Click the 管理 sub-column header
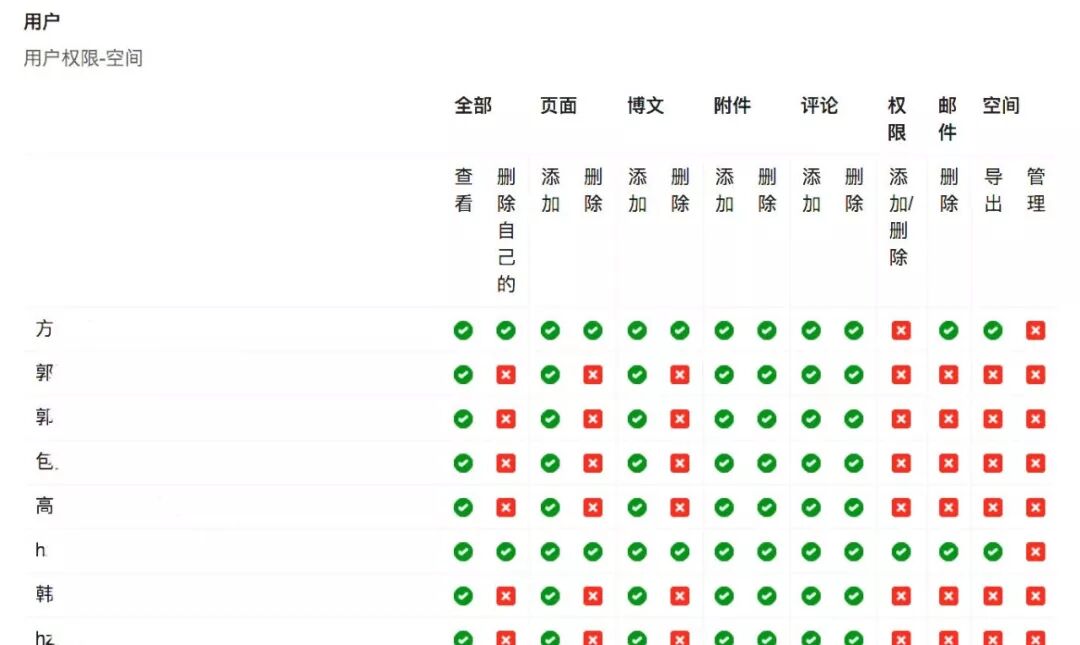Viewport: 1080px width, 645px height. pos(1036,190)
